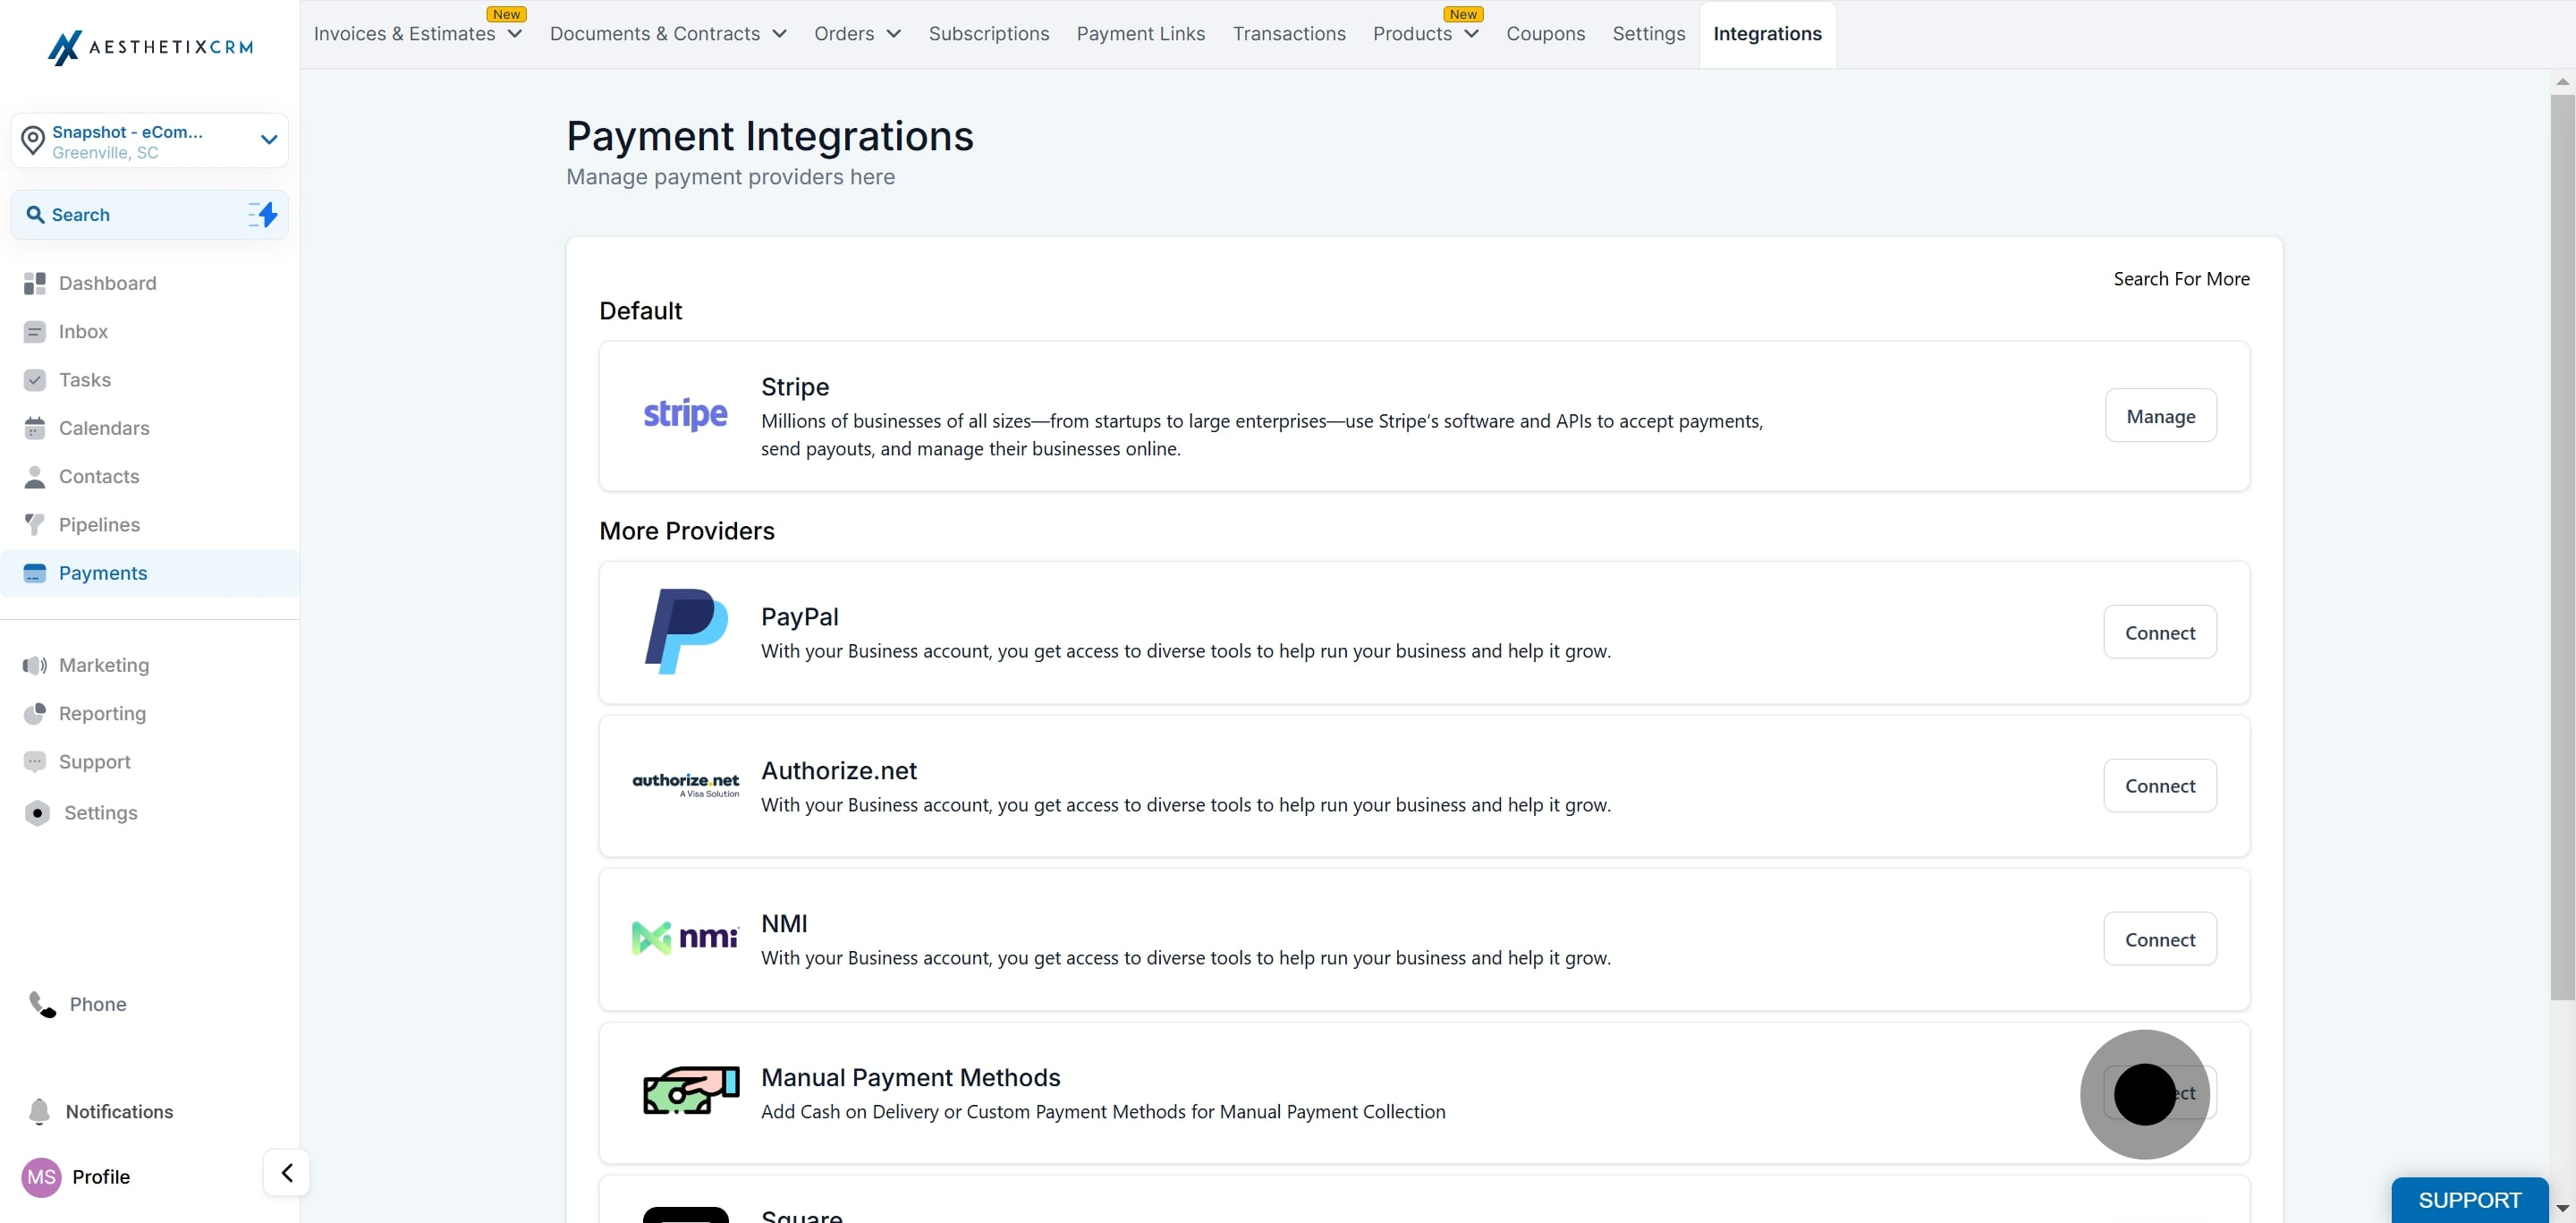
Task: Open Calendars via its calendar icon
Action: 34,428
